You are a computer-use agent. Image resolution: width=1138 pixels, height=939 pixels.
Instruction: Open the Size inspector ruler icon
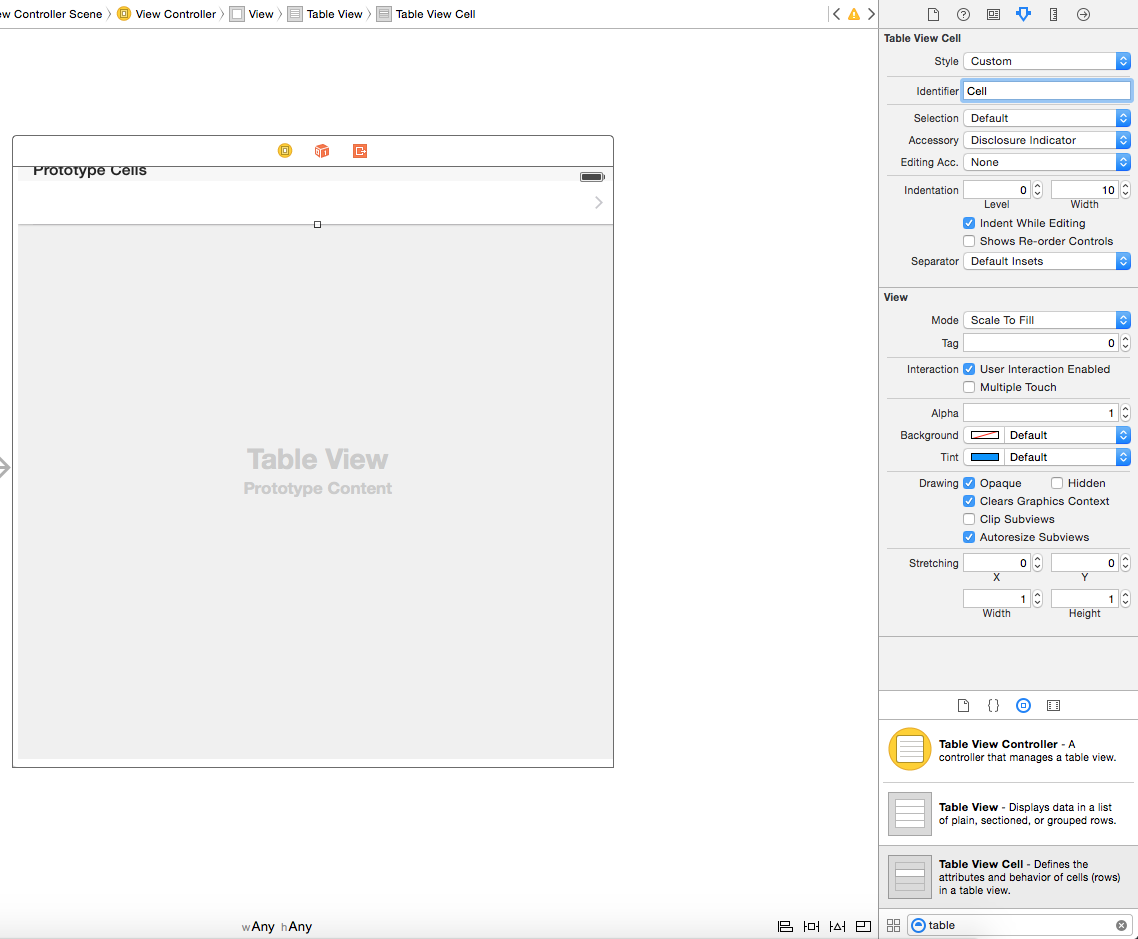pyautogui.click(x=1053, y=15)
